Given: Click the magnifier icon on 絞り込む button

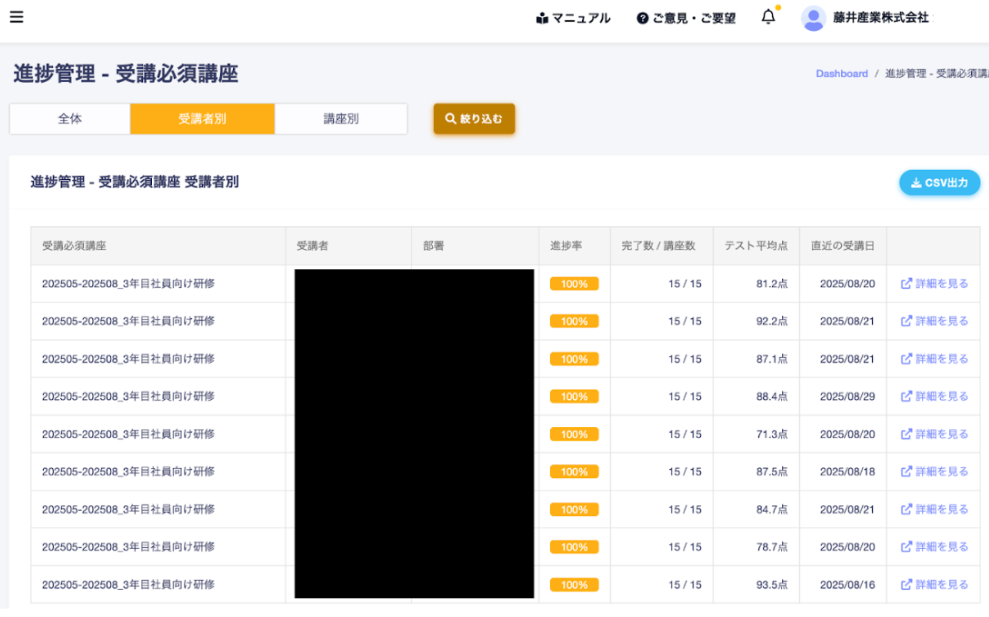Looking at the screenshot, I should tap(450, 118).
